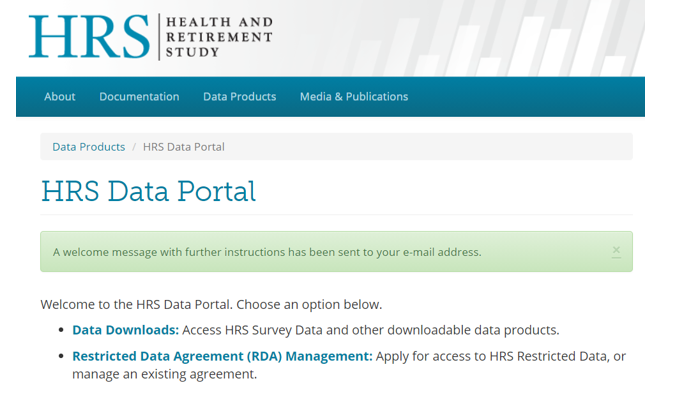Open the Data Products menu
This screenshot has width=688, height=405.
tap(240, 97)
